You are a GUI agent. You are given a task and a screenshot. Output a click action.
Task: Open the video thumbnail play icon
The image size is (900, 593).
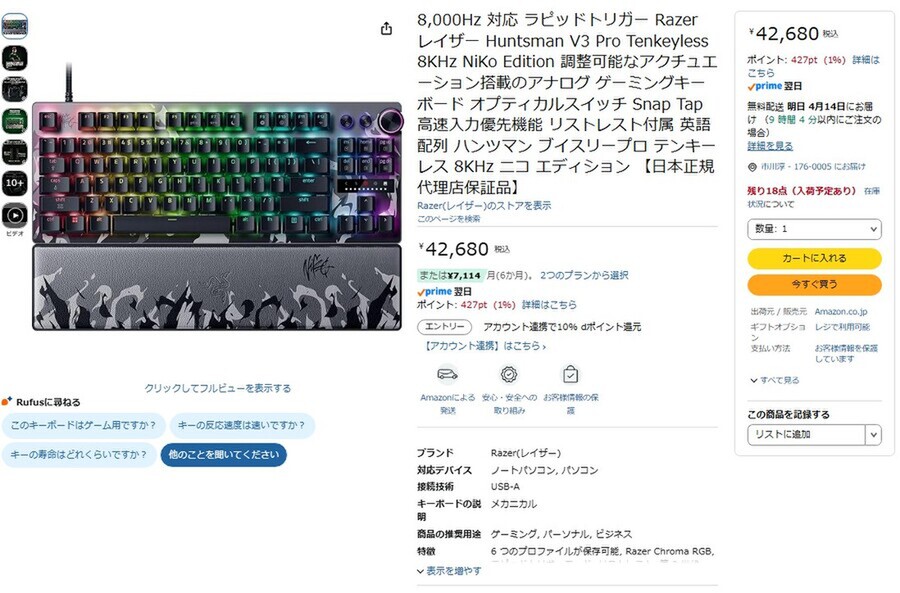pyautogui.click(x=14, y=216)
